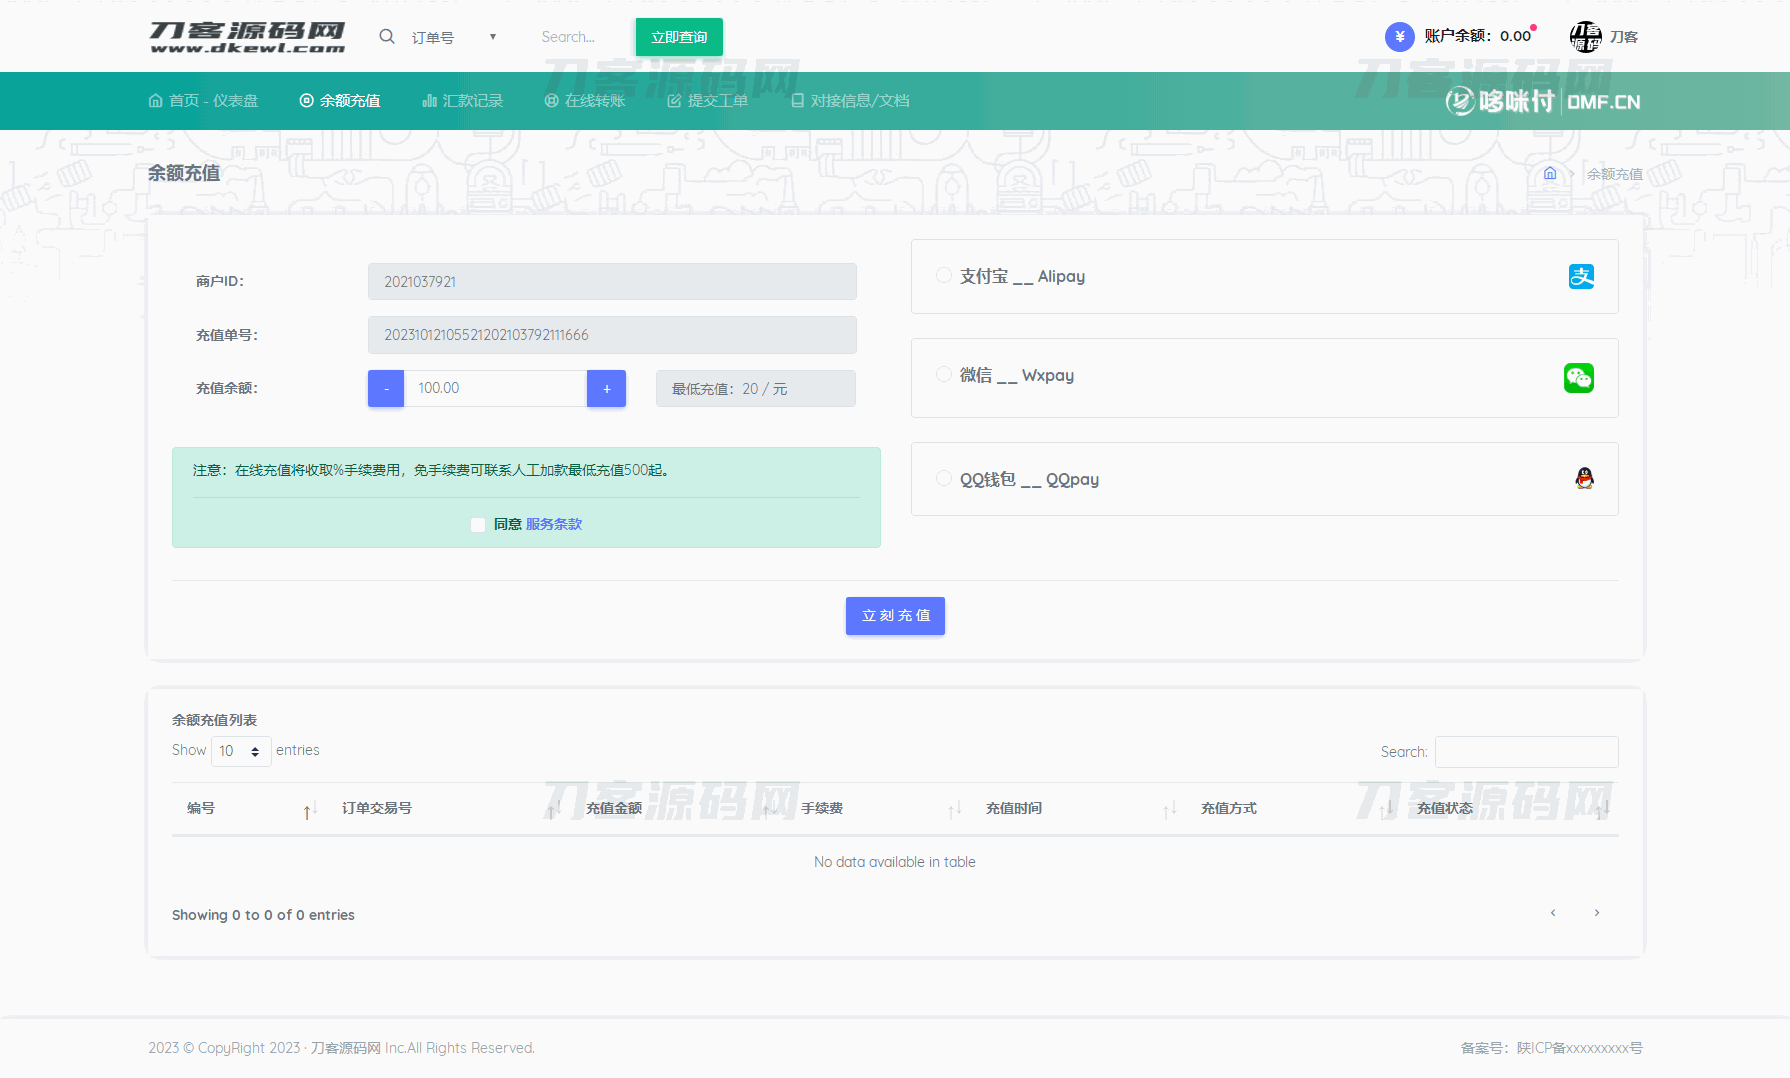This screenshot has height=1078, width=1790.
Task: Click the QQ penguin icon
Action: (1584, 479)
